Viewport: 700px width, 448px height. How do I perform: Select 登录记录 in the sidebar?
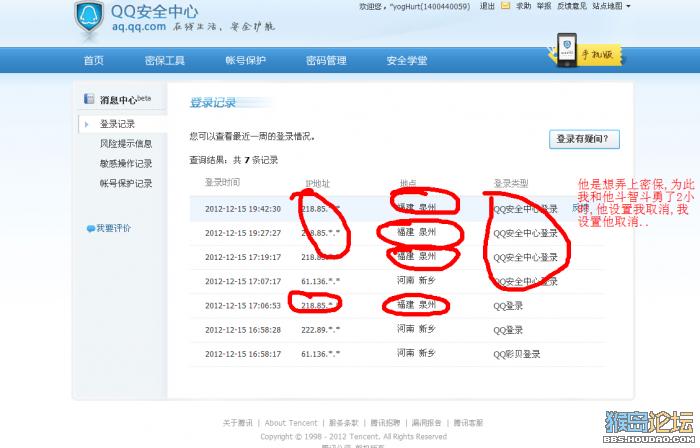pos(117,124)
